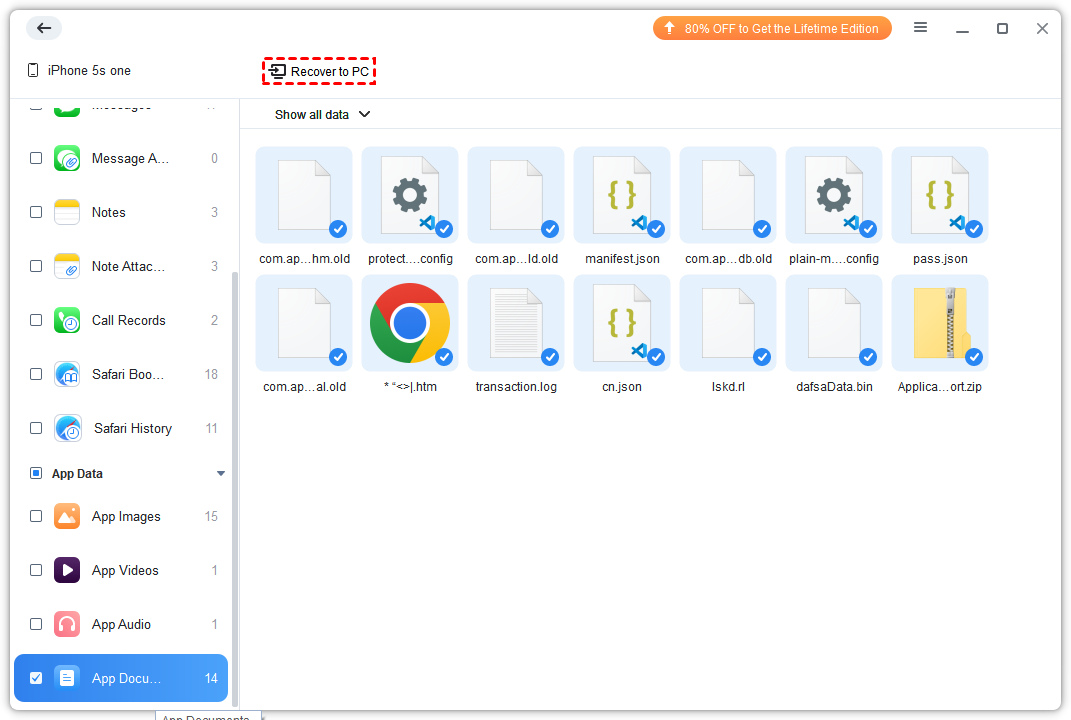Click the App Audio headphones icon
Screen dimensions: 1071x720
[67, 624]
